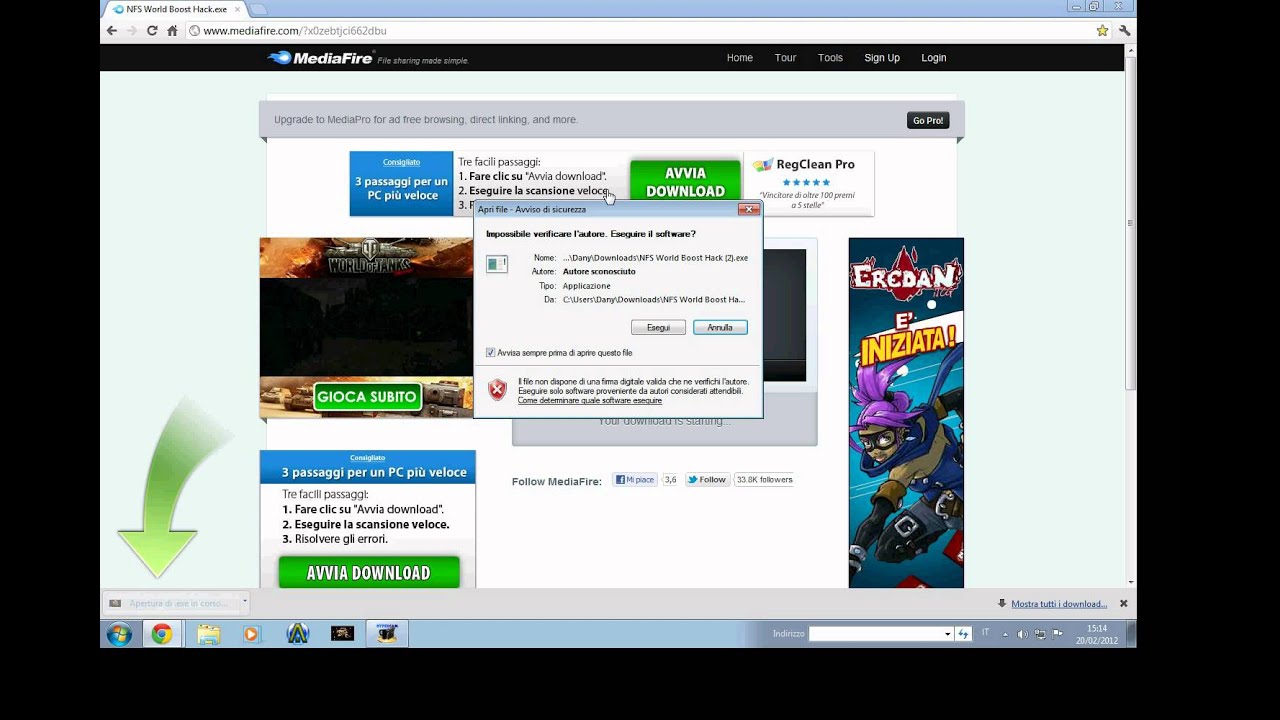Click the Hypercam icon in taskbar

pyautogui.click(x=386, y=634)
